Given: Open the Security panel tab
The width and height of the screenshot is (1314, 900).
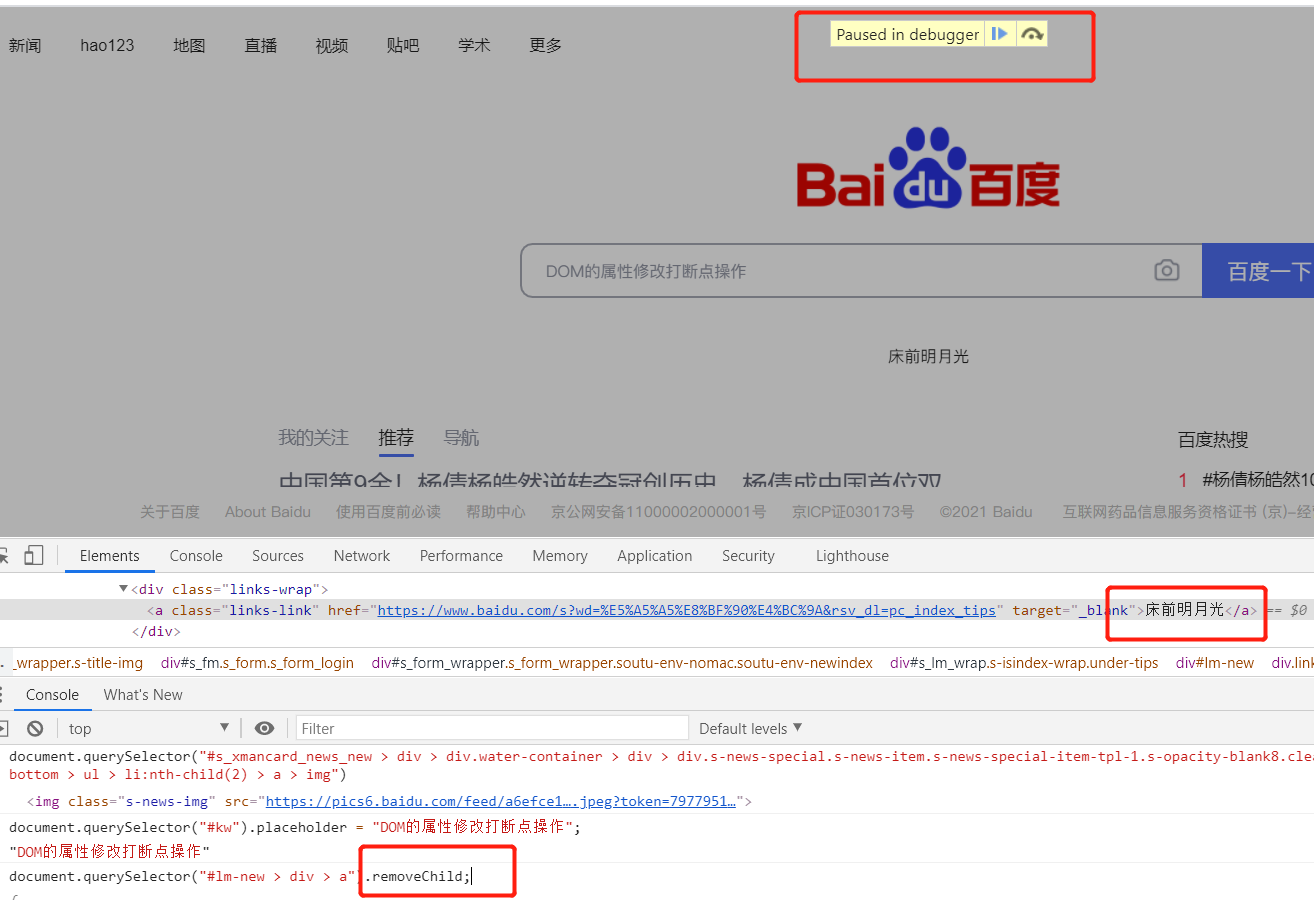Looking at the screenshot, I should pyautogui.click(x=748, y=556).
